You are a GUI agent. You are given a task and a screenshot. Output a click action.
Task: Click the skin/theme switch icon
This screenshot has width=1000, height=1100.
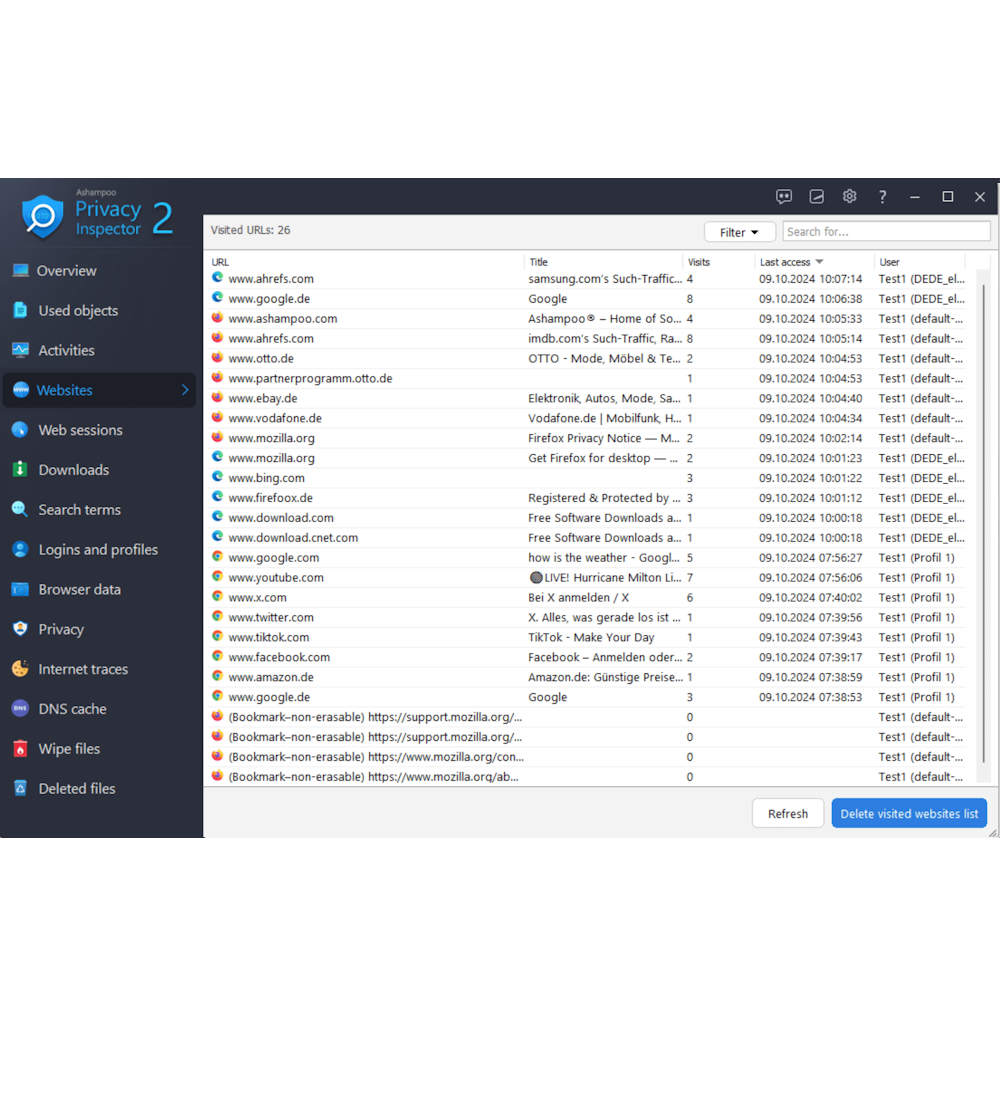[817, 197]
